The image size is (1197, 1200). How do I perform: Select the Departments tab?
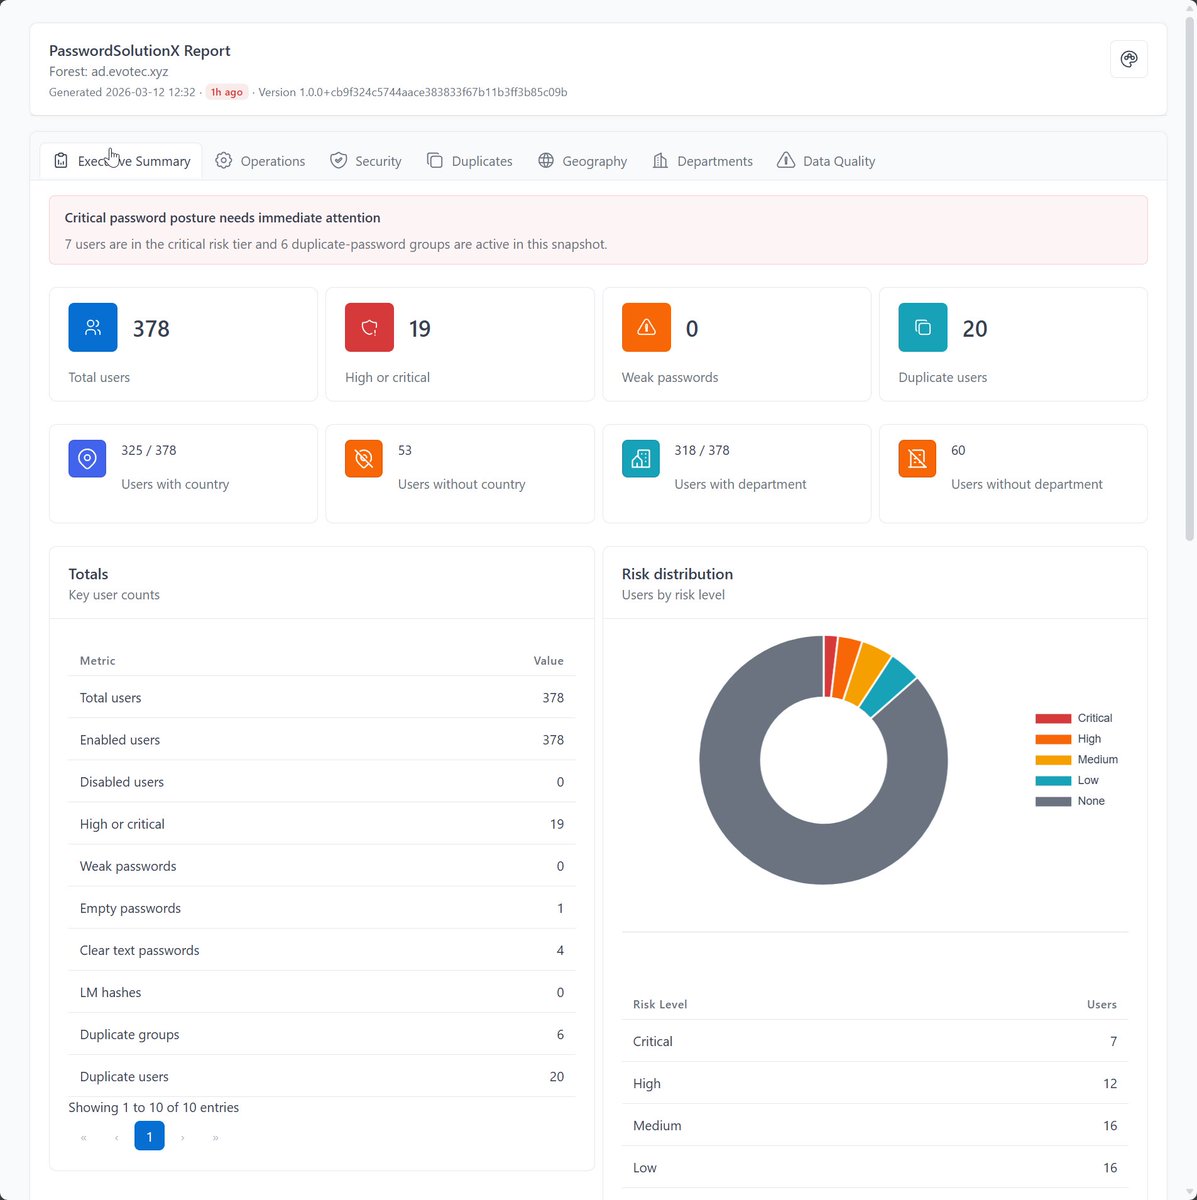point(702,161)
